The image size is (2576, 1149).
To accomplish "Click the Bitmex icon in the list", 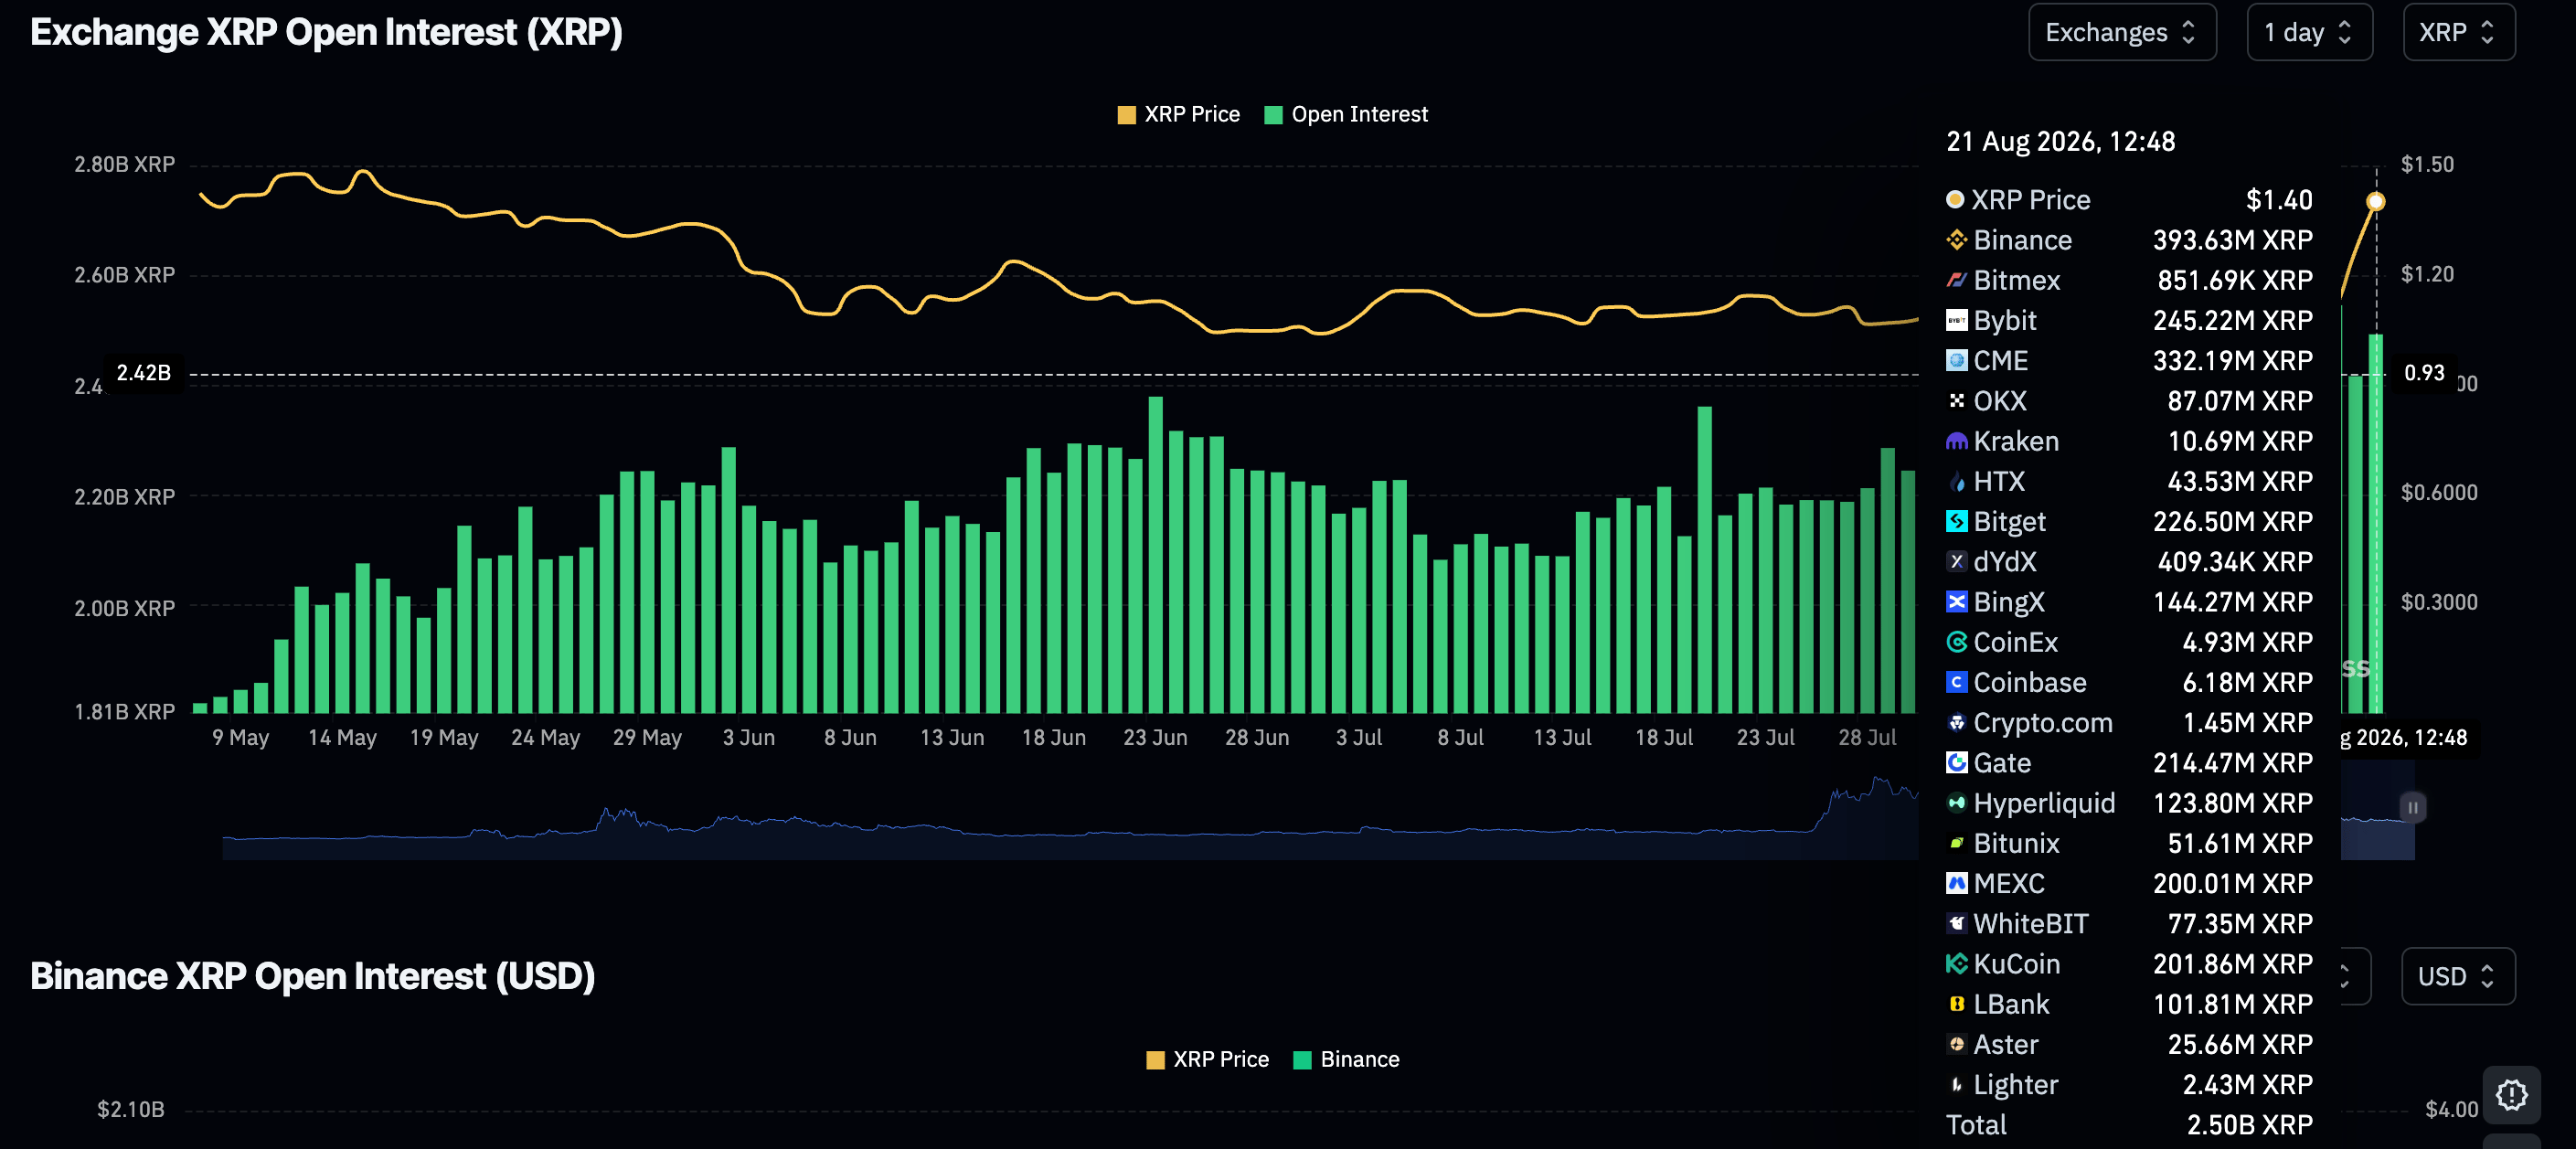I will coord(1956,280).
